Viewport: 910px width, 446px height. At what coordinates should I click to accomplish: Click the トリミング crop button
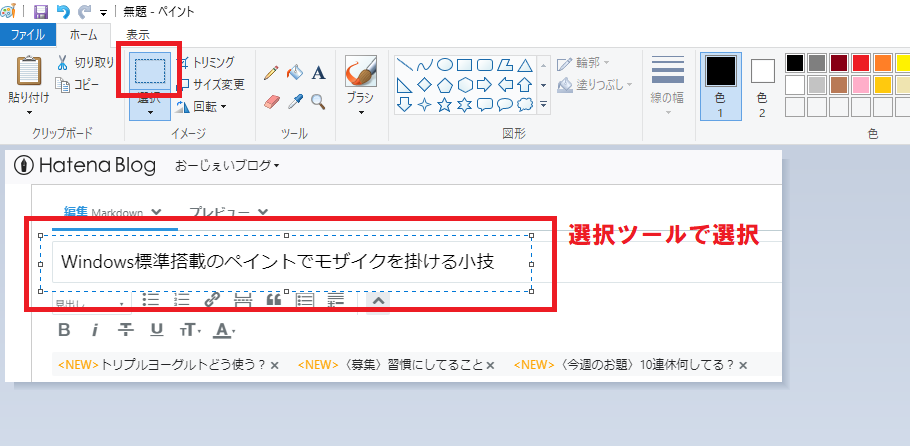pos(205,62)
